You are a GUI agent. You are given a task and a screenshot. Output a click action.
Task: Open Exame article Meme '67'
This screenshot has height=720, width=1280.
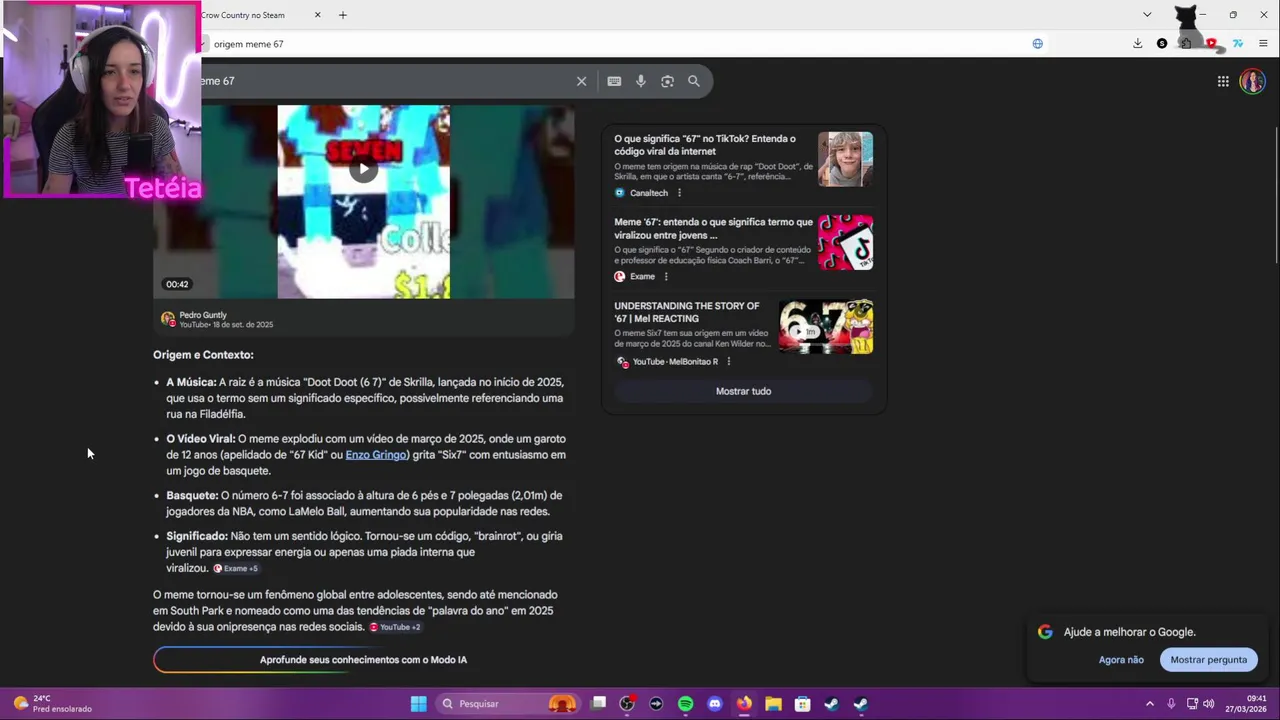coord(713,229)
